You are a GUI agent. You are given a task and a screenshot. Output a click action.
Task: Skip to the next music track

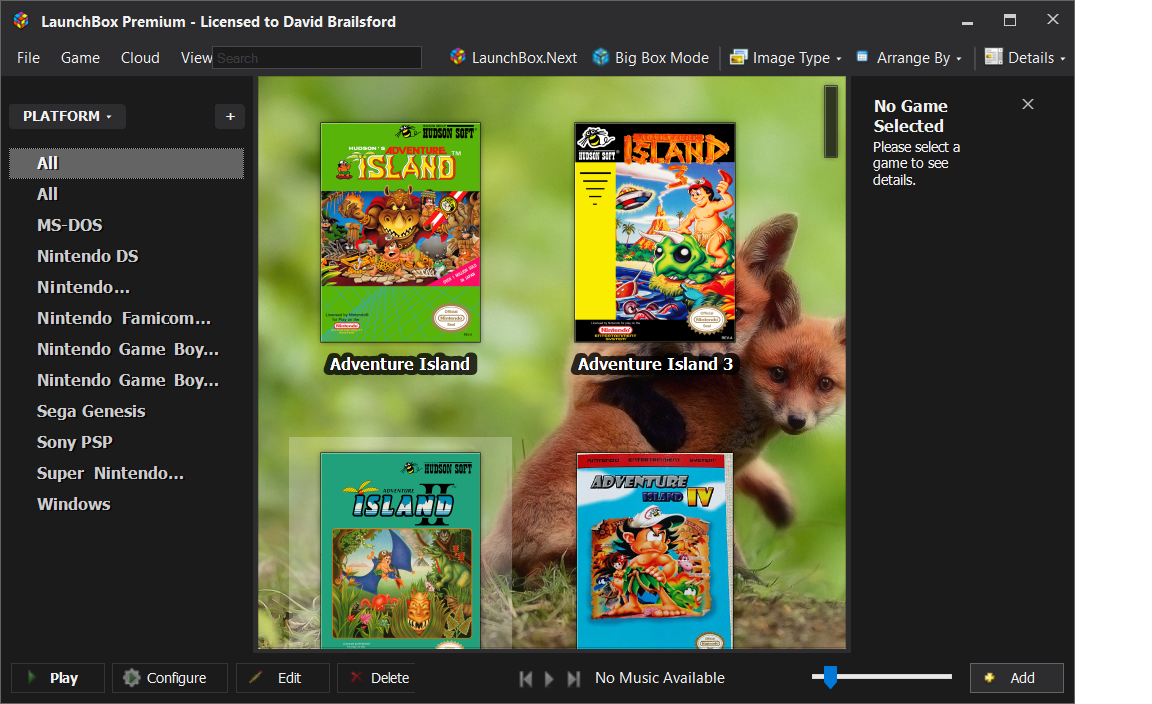click(574, 678)
